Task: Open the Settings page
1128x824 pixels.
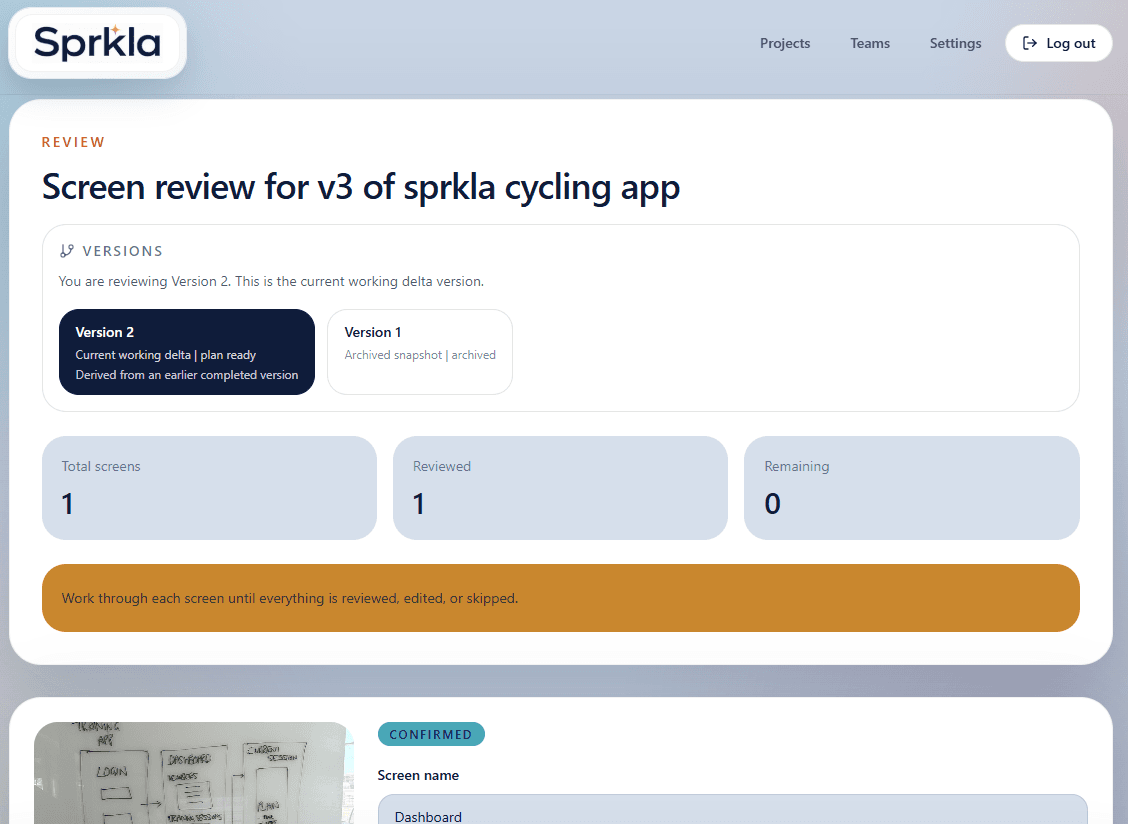Action: point(955,43)
